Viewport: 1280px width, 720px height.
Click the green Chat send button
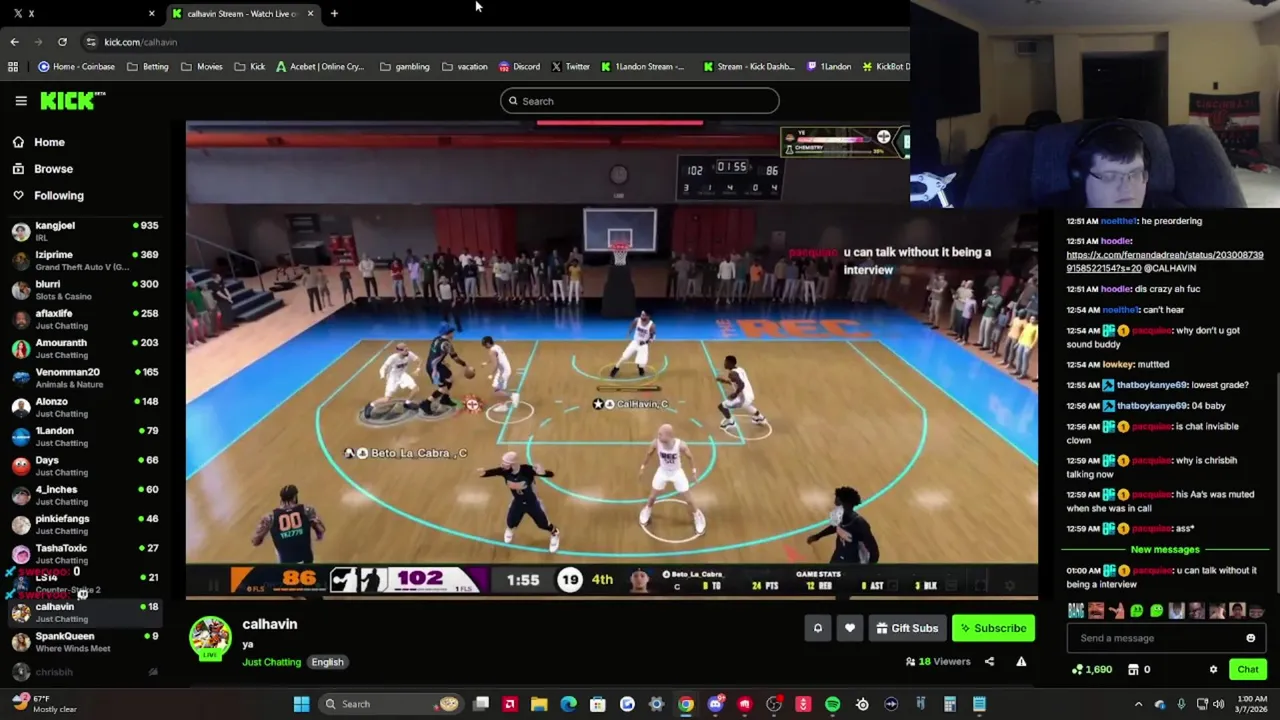(x=1248, y=669)
